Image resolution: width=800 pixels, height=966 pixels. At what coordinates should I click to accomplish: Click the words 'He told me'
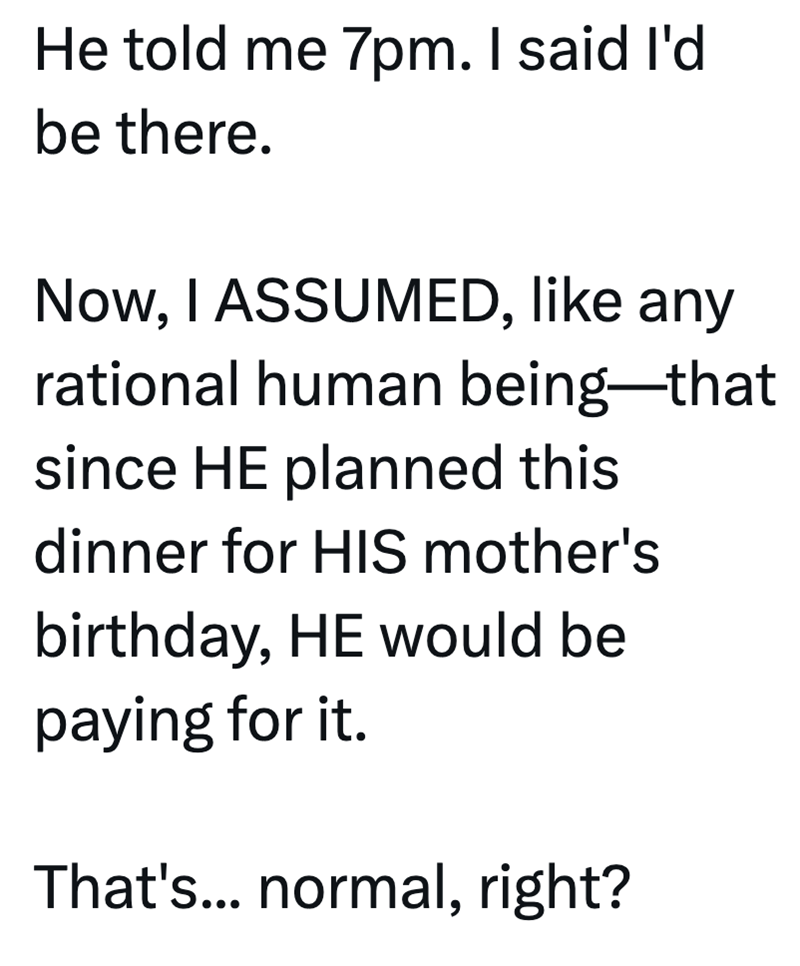coord(158,55)
